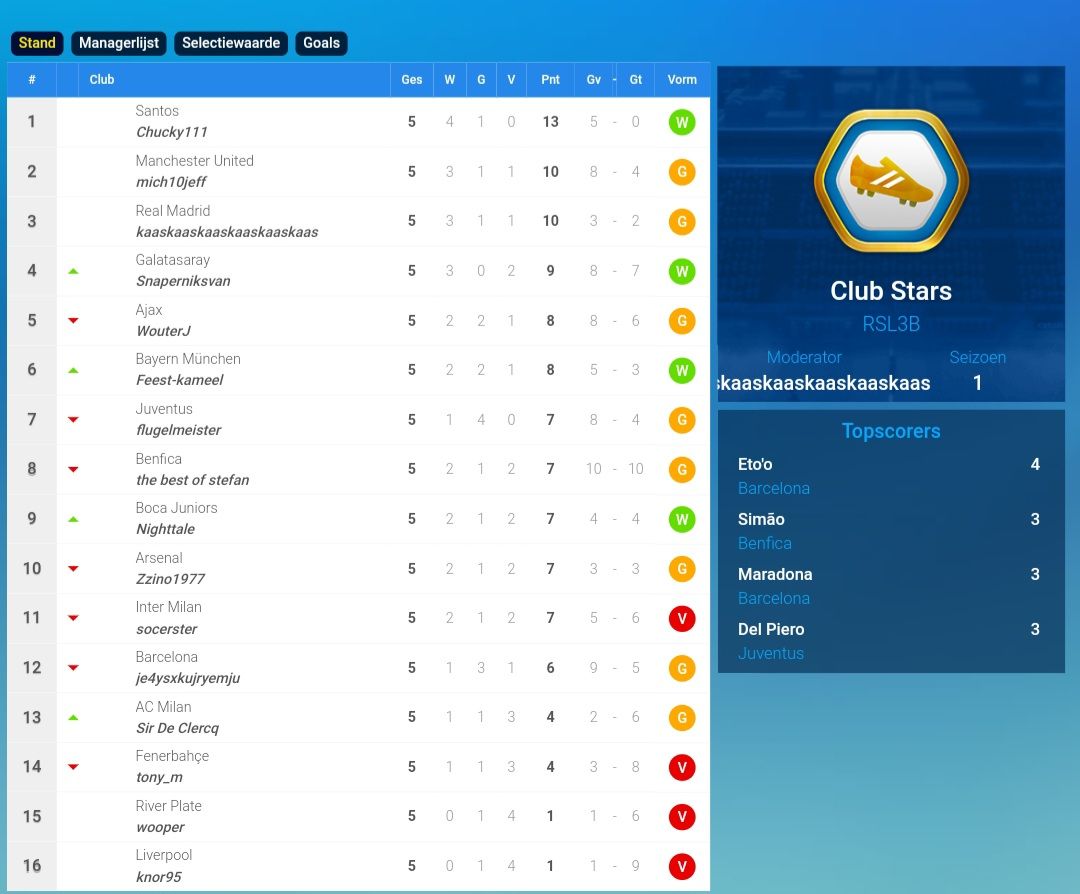Click the red V form icon for Inter Milan
The width and height of the screenshot is (1080, 894).
[x=682, y=618]
